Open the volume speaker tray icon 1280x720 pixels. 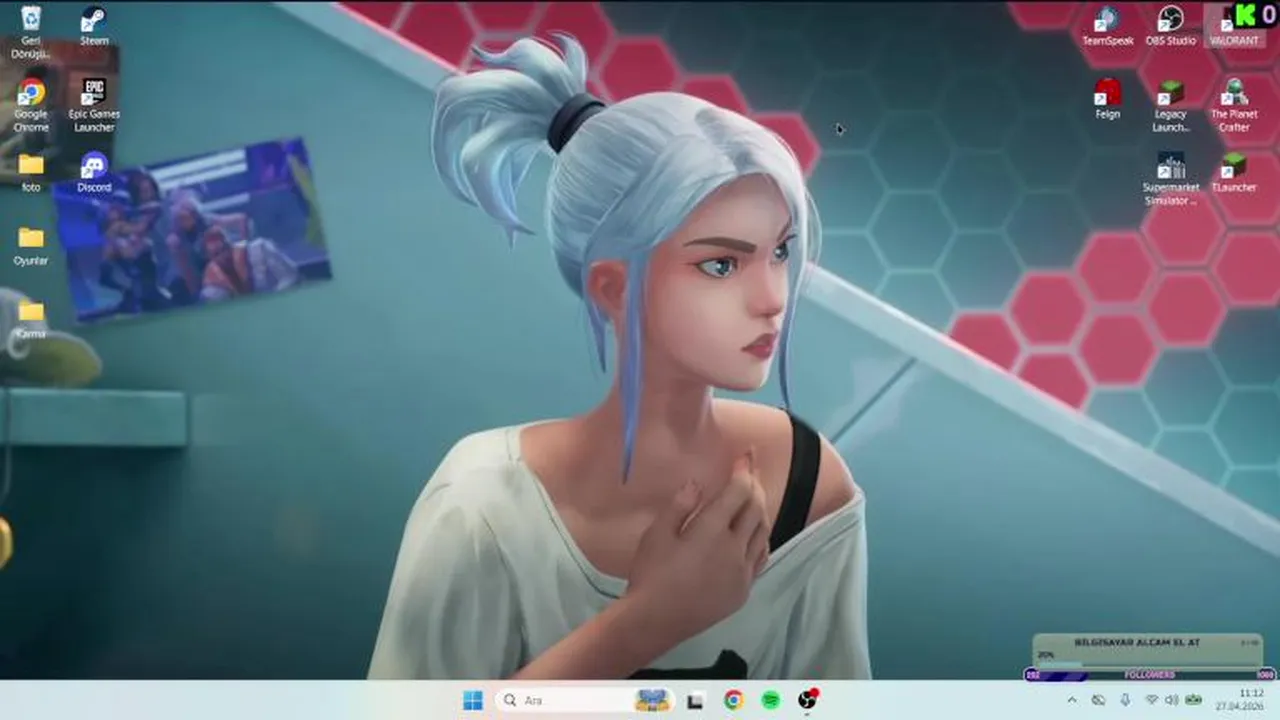(1170, 700)
